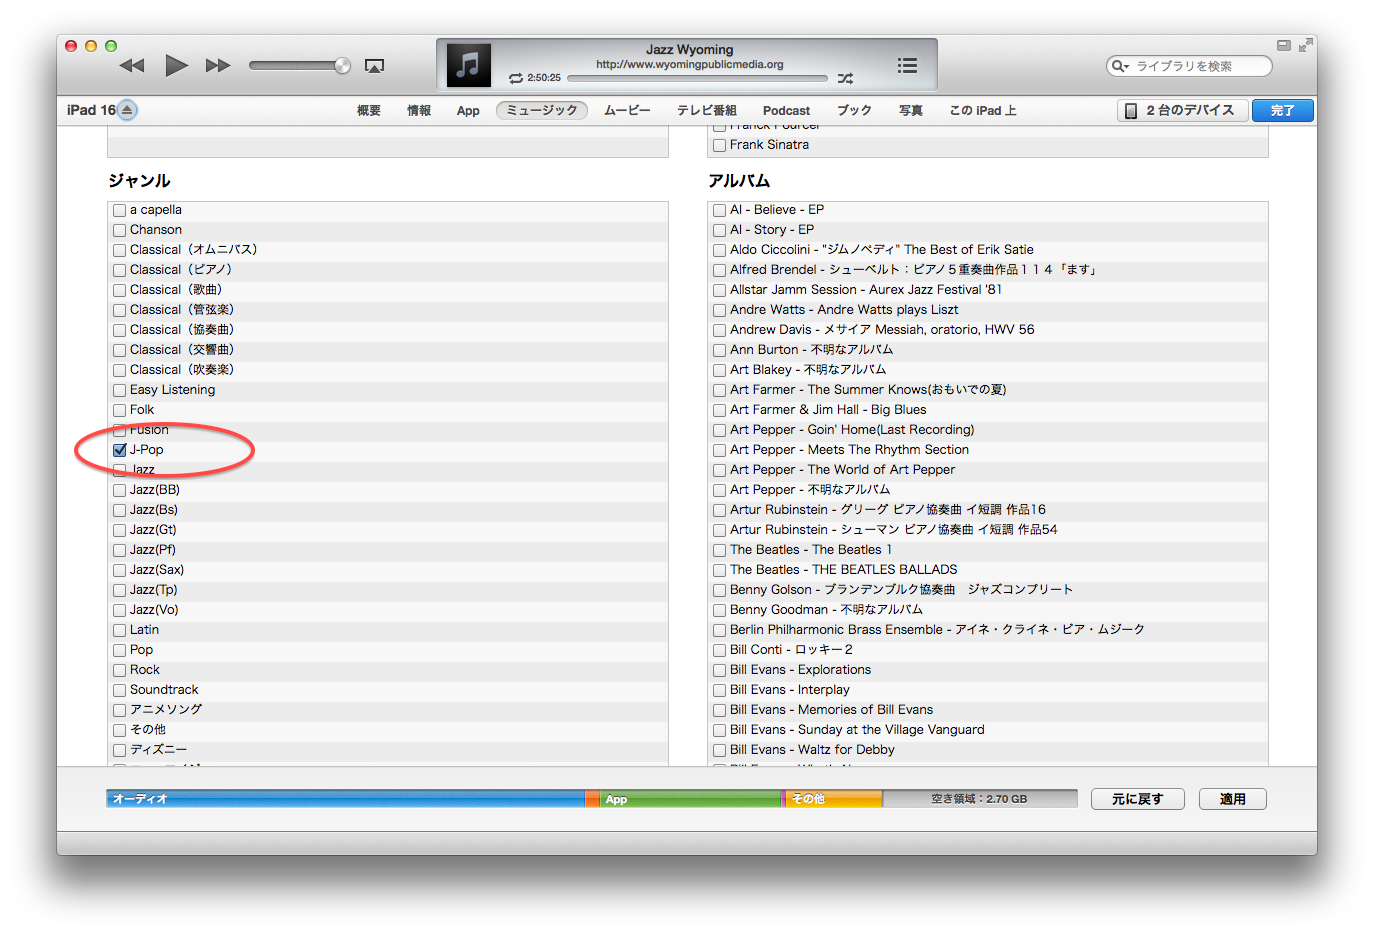Check the Jazz(BB) genre checkbox
Image resolution: width=1374 pixels, height=934 pixels.
(x=120, y=490)
